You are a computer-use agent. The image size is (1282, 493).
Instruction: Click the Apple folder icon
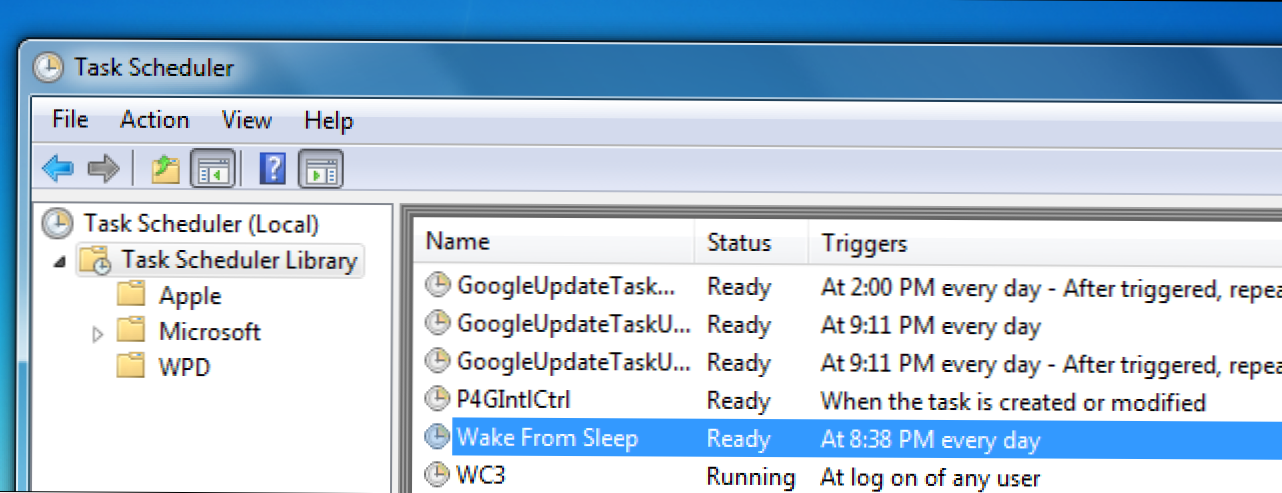coord(131,295)
